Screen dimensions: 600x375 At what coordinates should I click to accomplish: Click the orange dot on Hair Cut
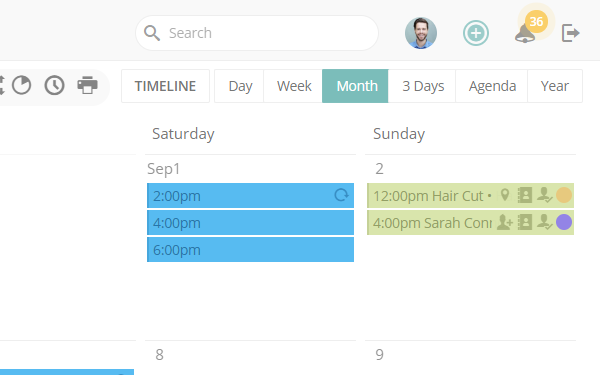coord(564,195)
